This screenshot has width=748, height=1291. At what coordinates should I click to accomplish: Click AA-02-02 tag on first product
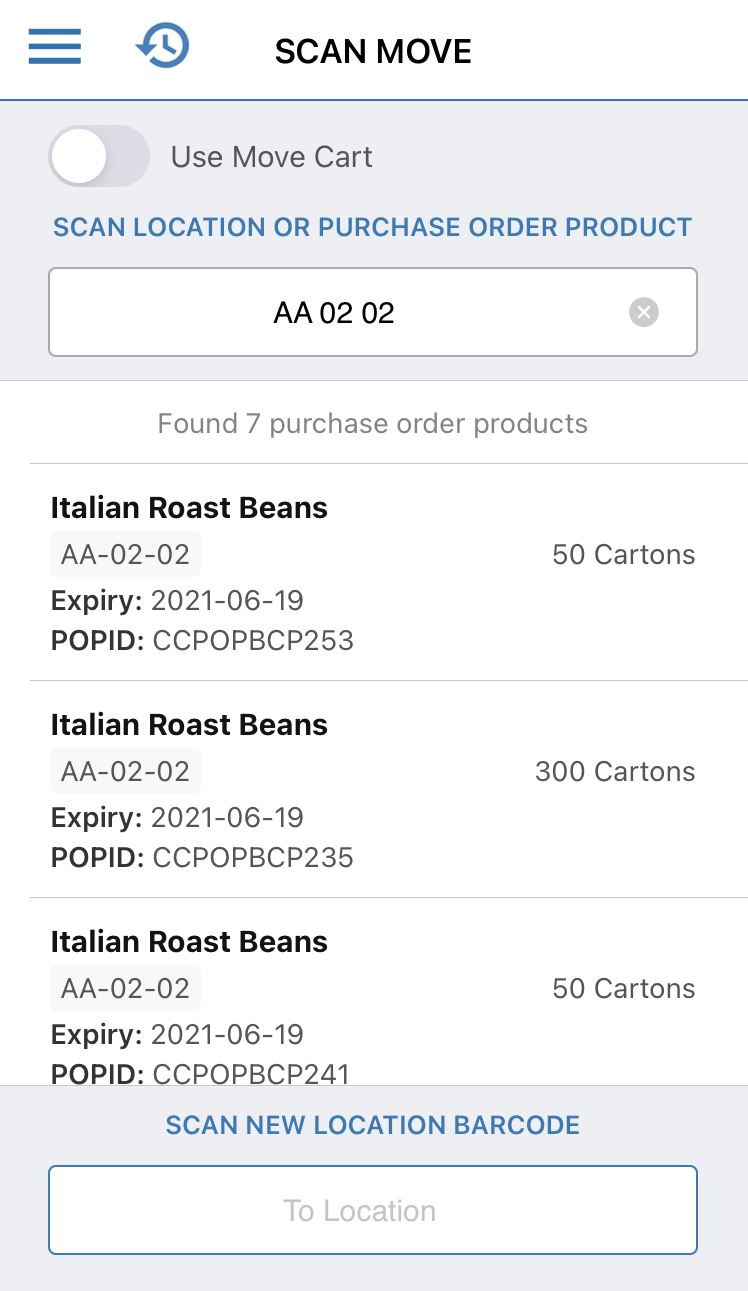(125, 555)
